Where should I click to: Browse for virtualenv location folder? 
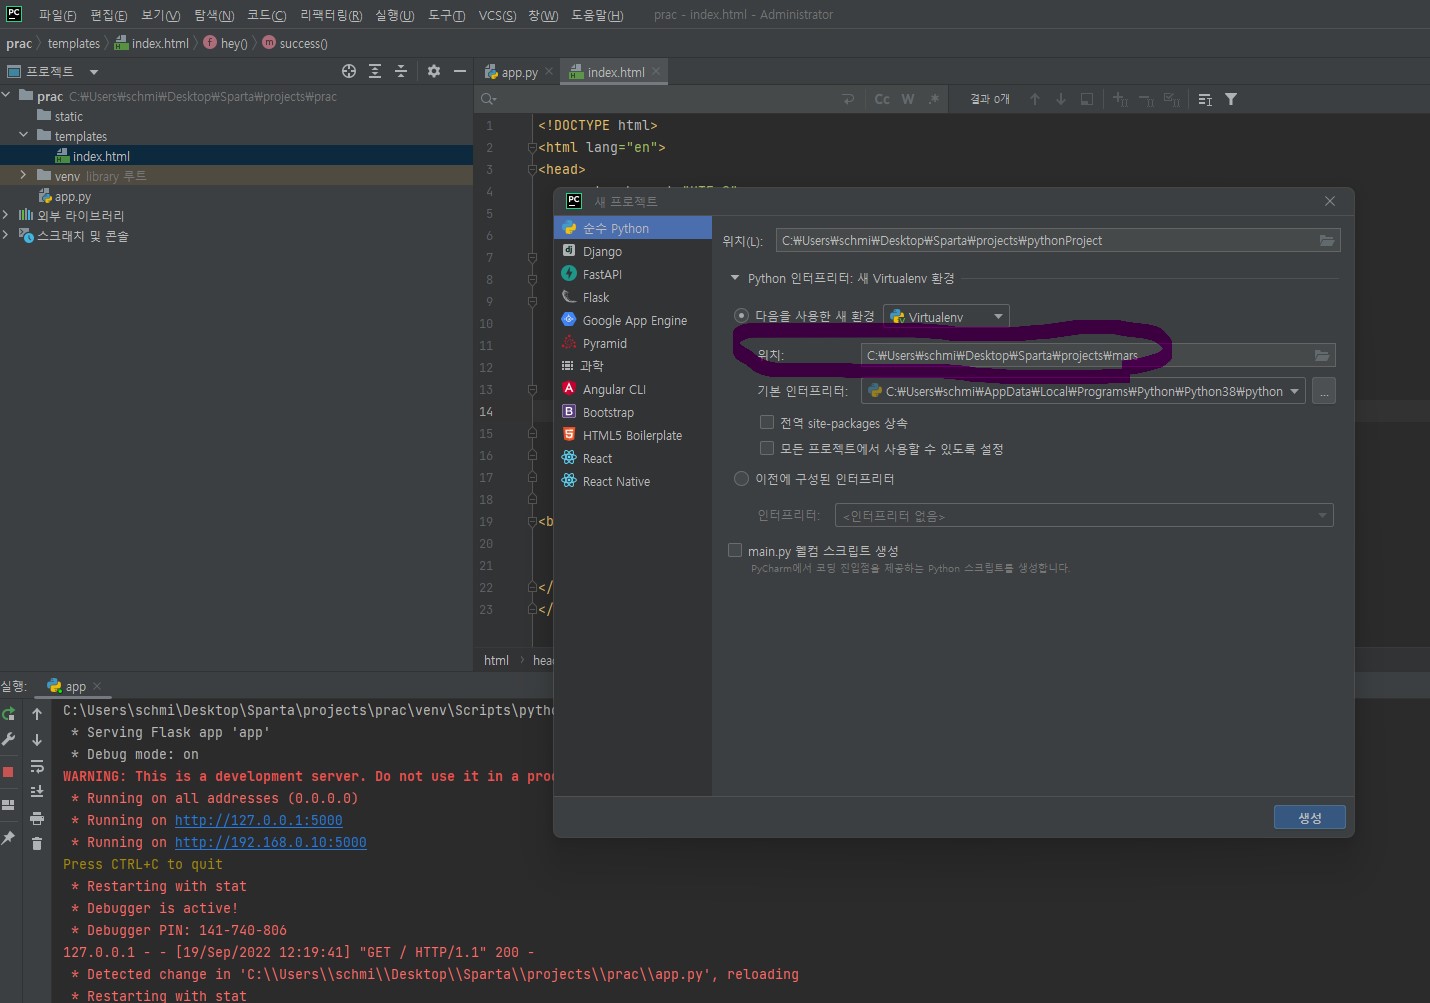1322,356
